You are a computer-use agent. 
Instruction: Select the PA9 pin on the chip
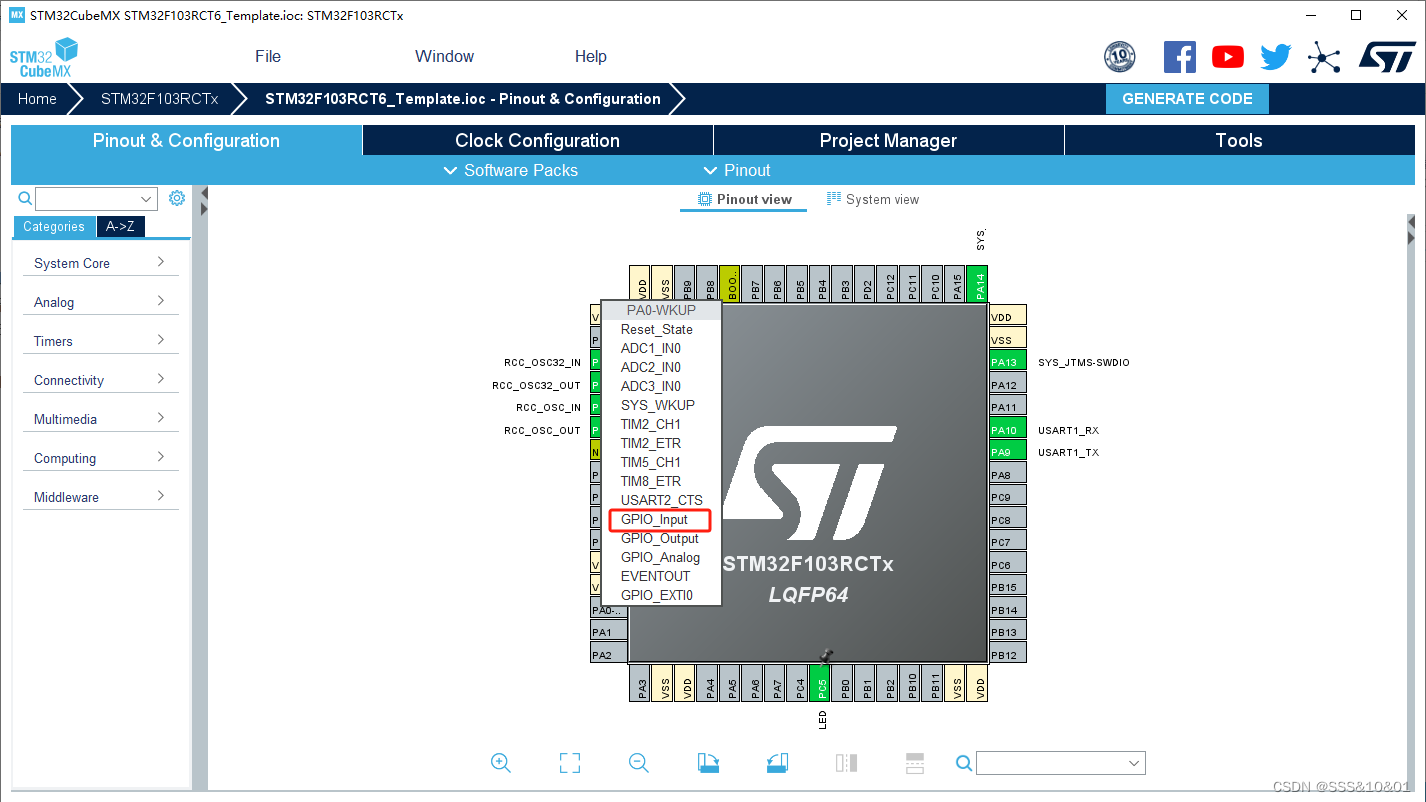click(x=1008, y=452)
